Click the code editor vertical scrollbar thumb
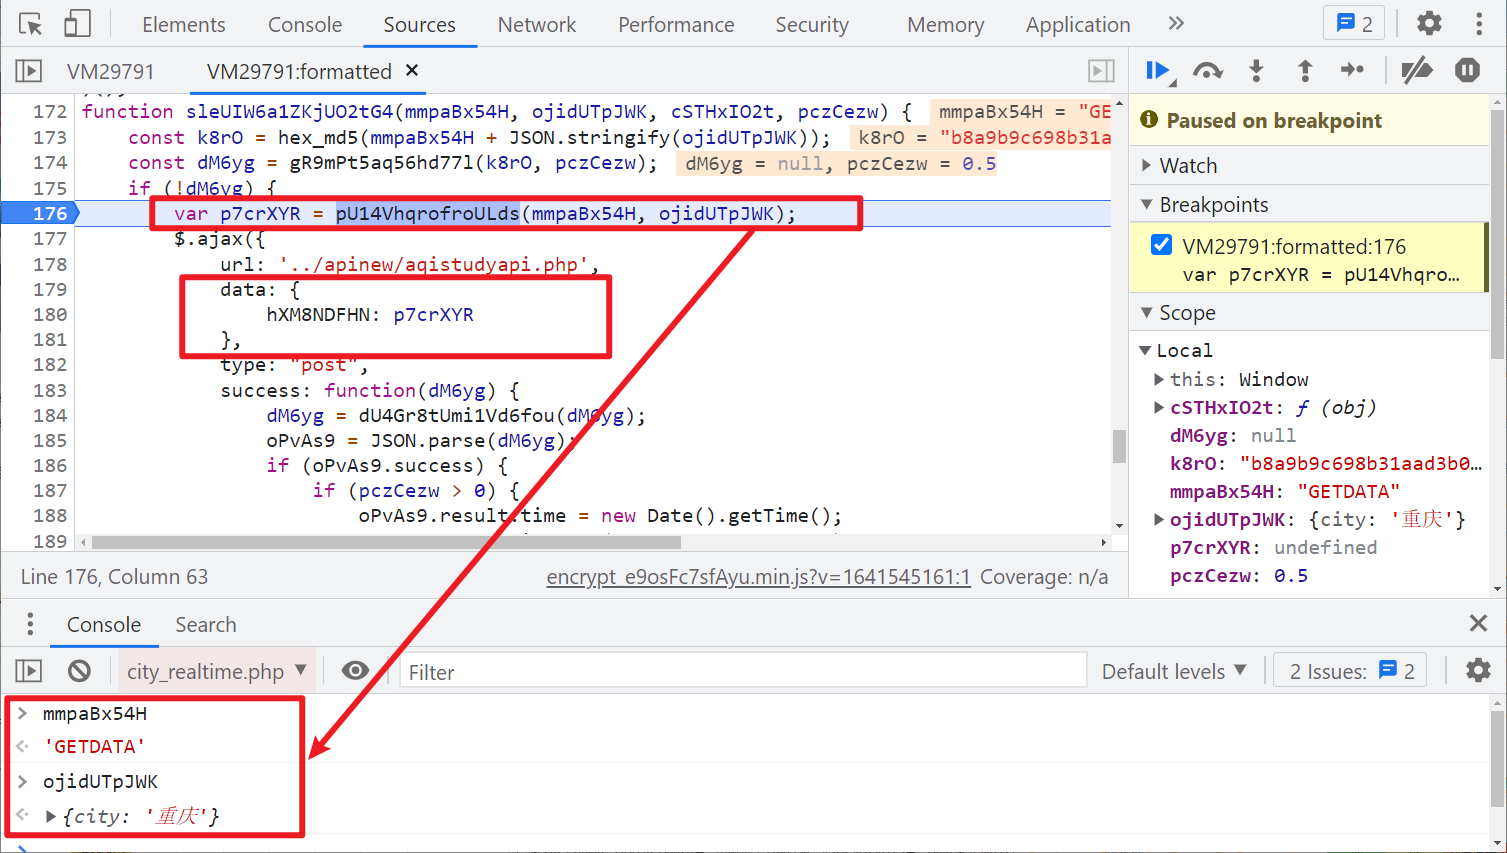 click(1119, 446)
